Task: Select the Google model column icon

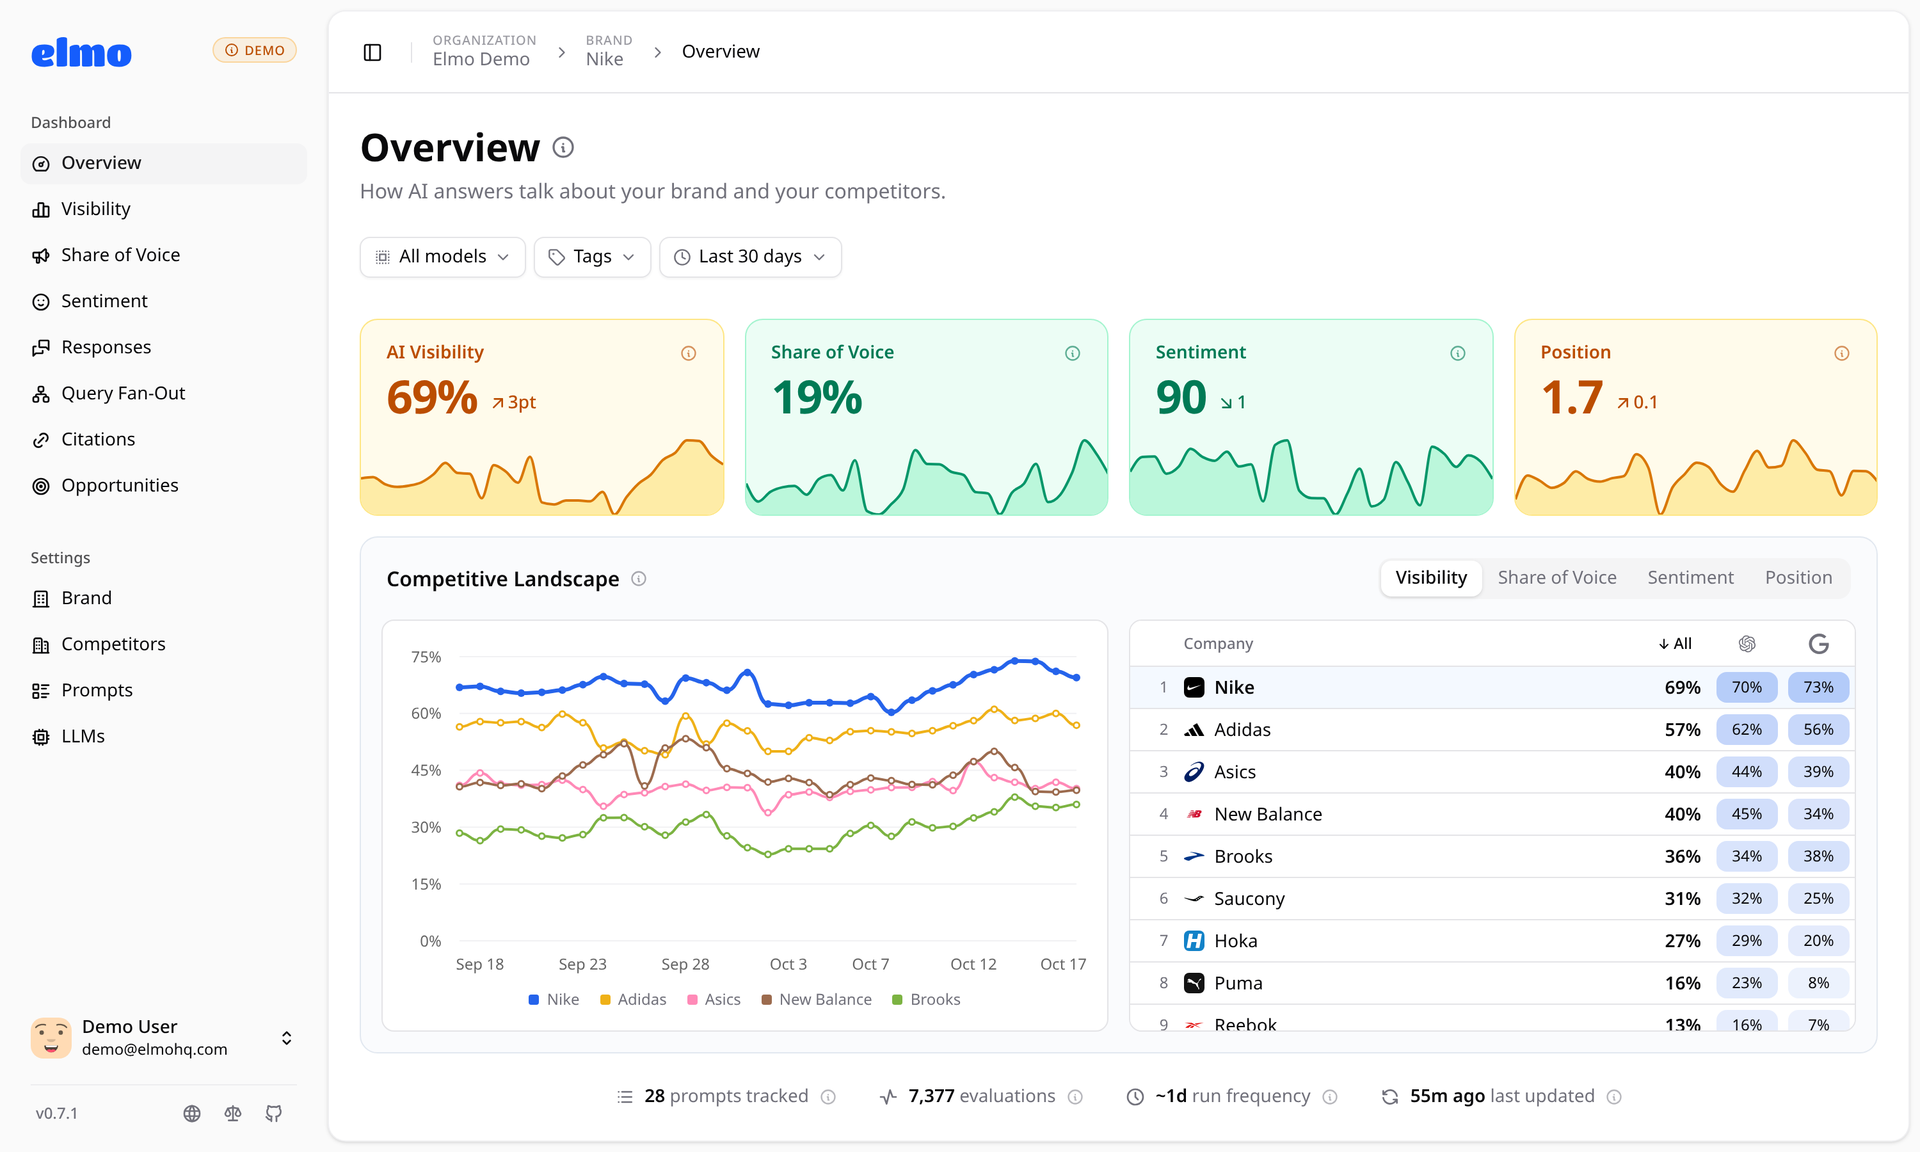Action: click(1818, 644)
